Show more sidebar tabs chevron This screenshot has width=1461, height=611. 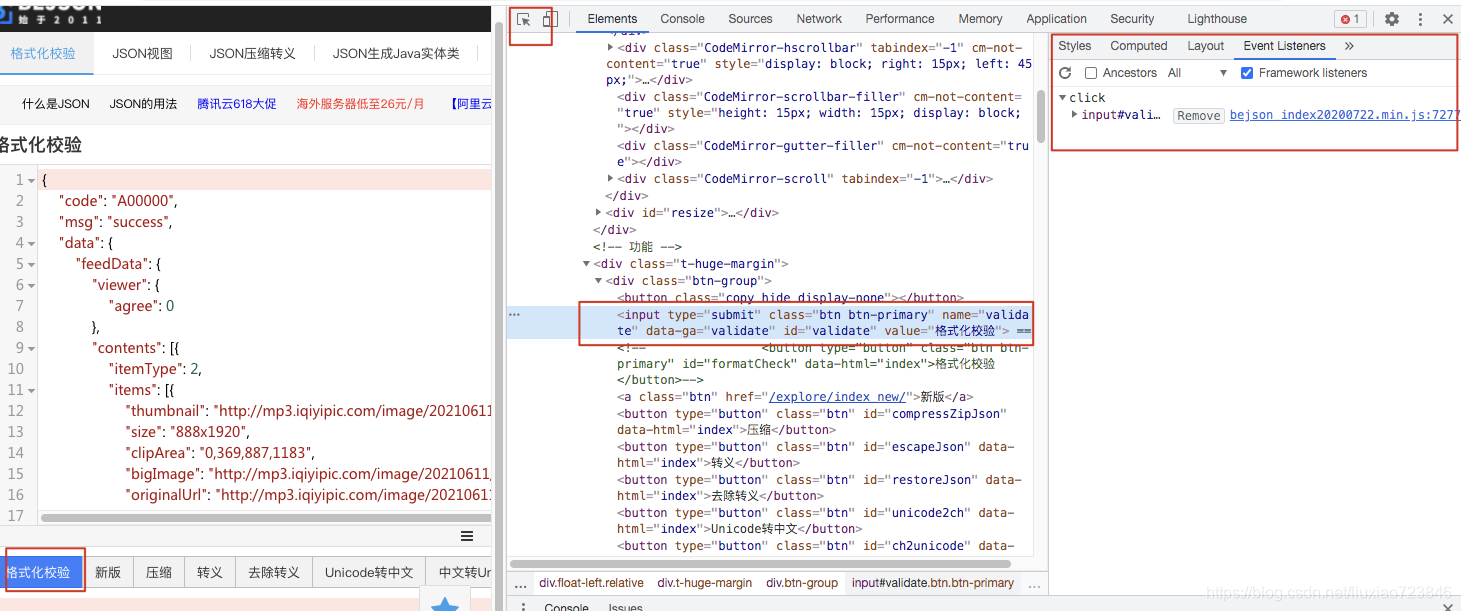tap(1349, 46)
